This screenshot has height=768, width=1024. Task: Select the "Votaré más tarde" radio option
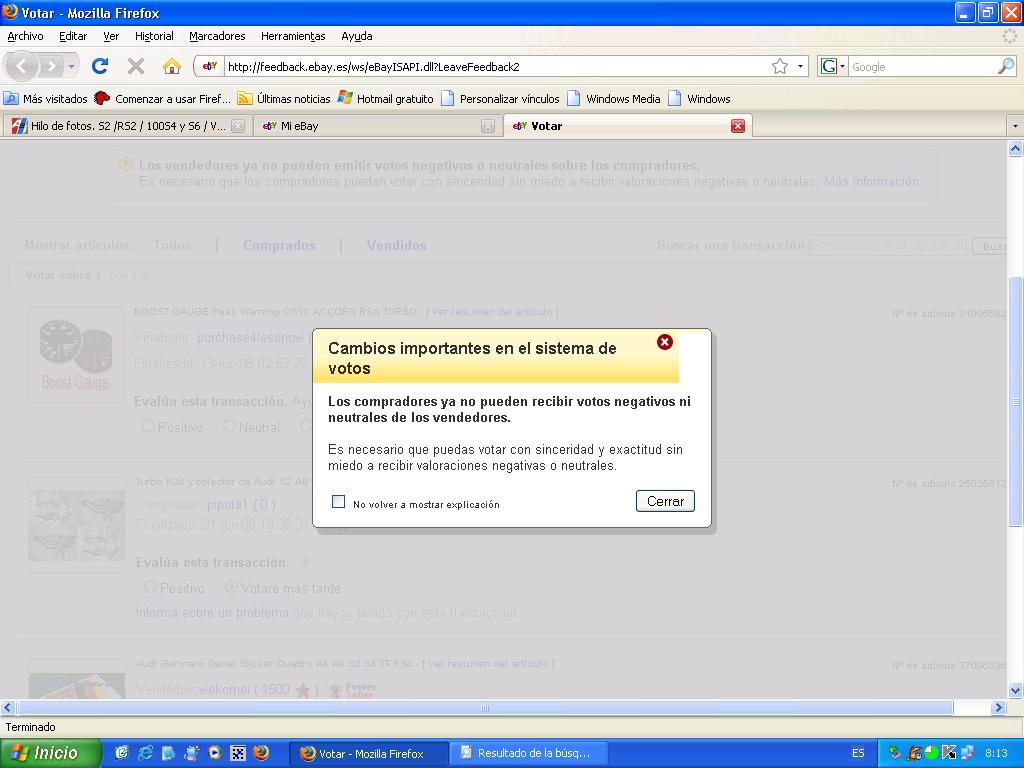[232, 587]
